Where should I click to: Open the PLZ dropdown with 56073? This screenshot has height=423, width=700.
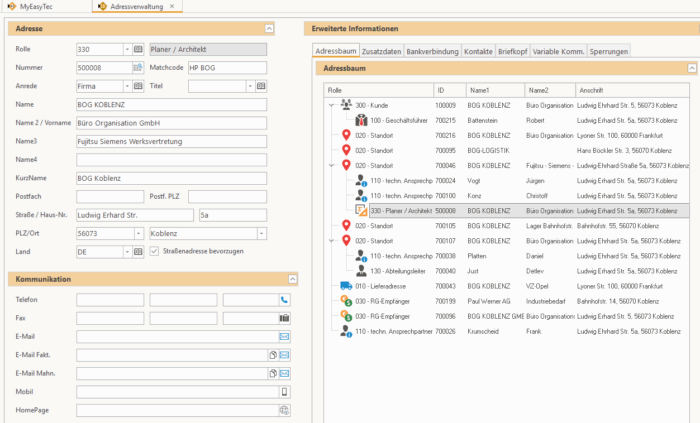point(139,233)
